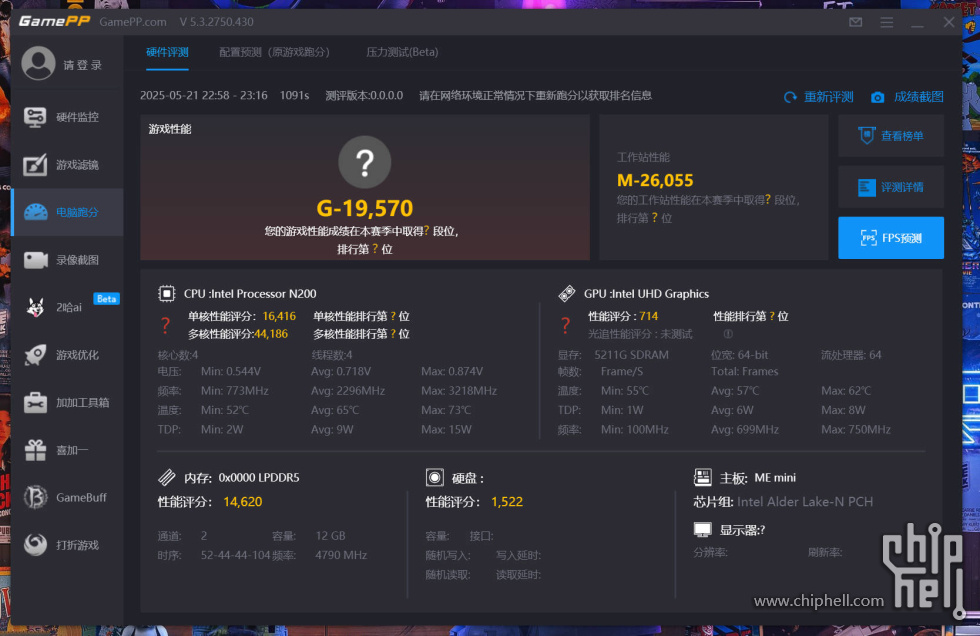Click GPU memory 5211G SDRAM
Image resolution: width=980 pixels, height=636 pixels.
click(631, 355)
